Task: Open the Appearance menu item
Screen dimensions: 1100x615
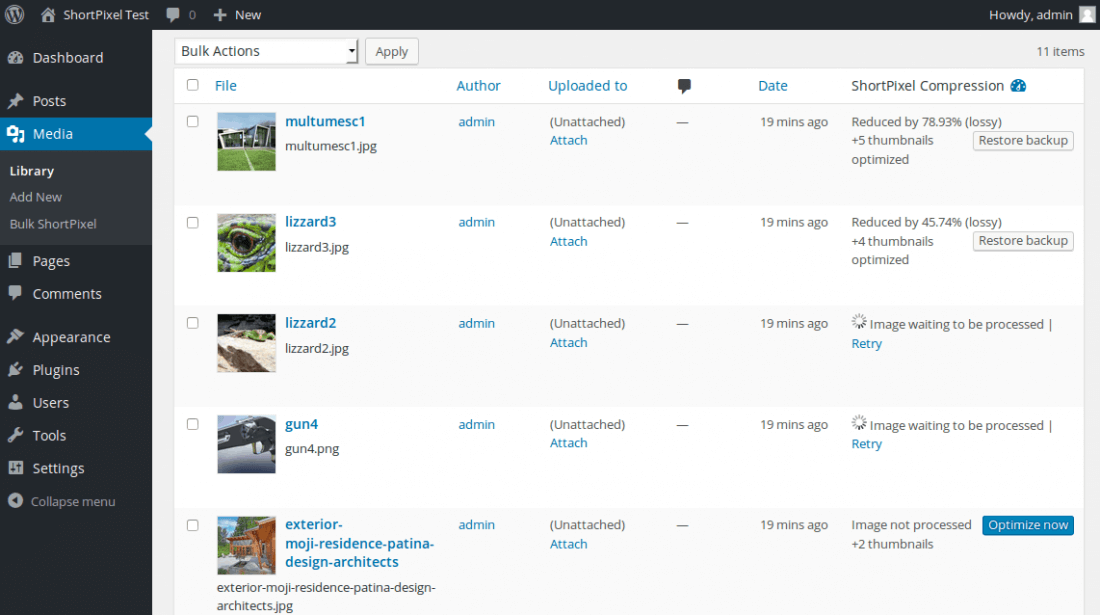Action: click(x=76, y=337)
